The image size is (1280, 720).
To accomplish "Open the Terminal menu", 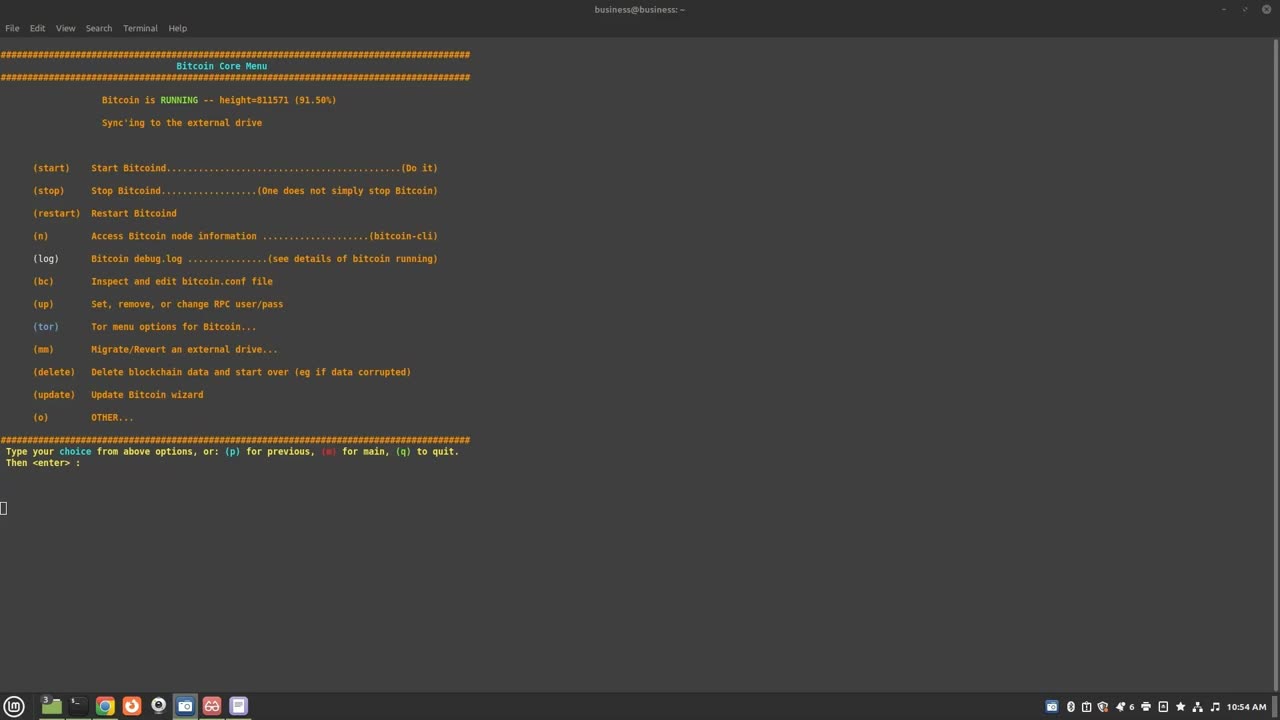I will (x=140, y=28).
